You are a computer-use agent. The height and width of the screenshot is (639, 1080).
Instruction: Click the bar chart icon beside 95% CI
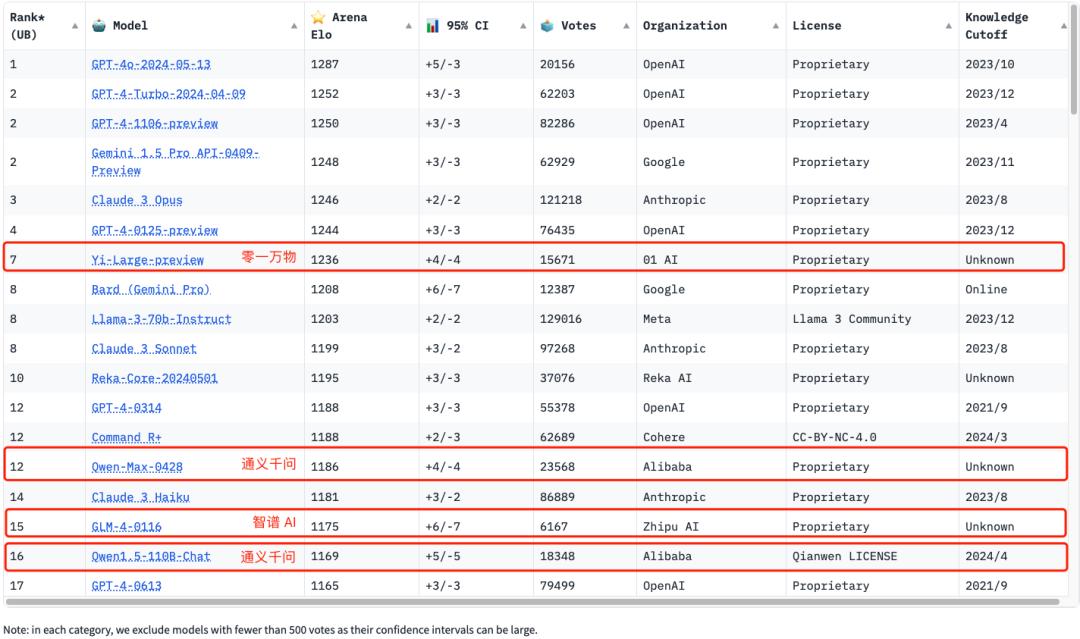point(433,25)
